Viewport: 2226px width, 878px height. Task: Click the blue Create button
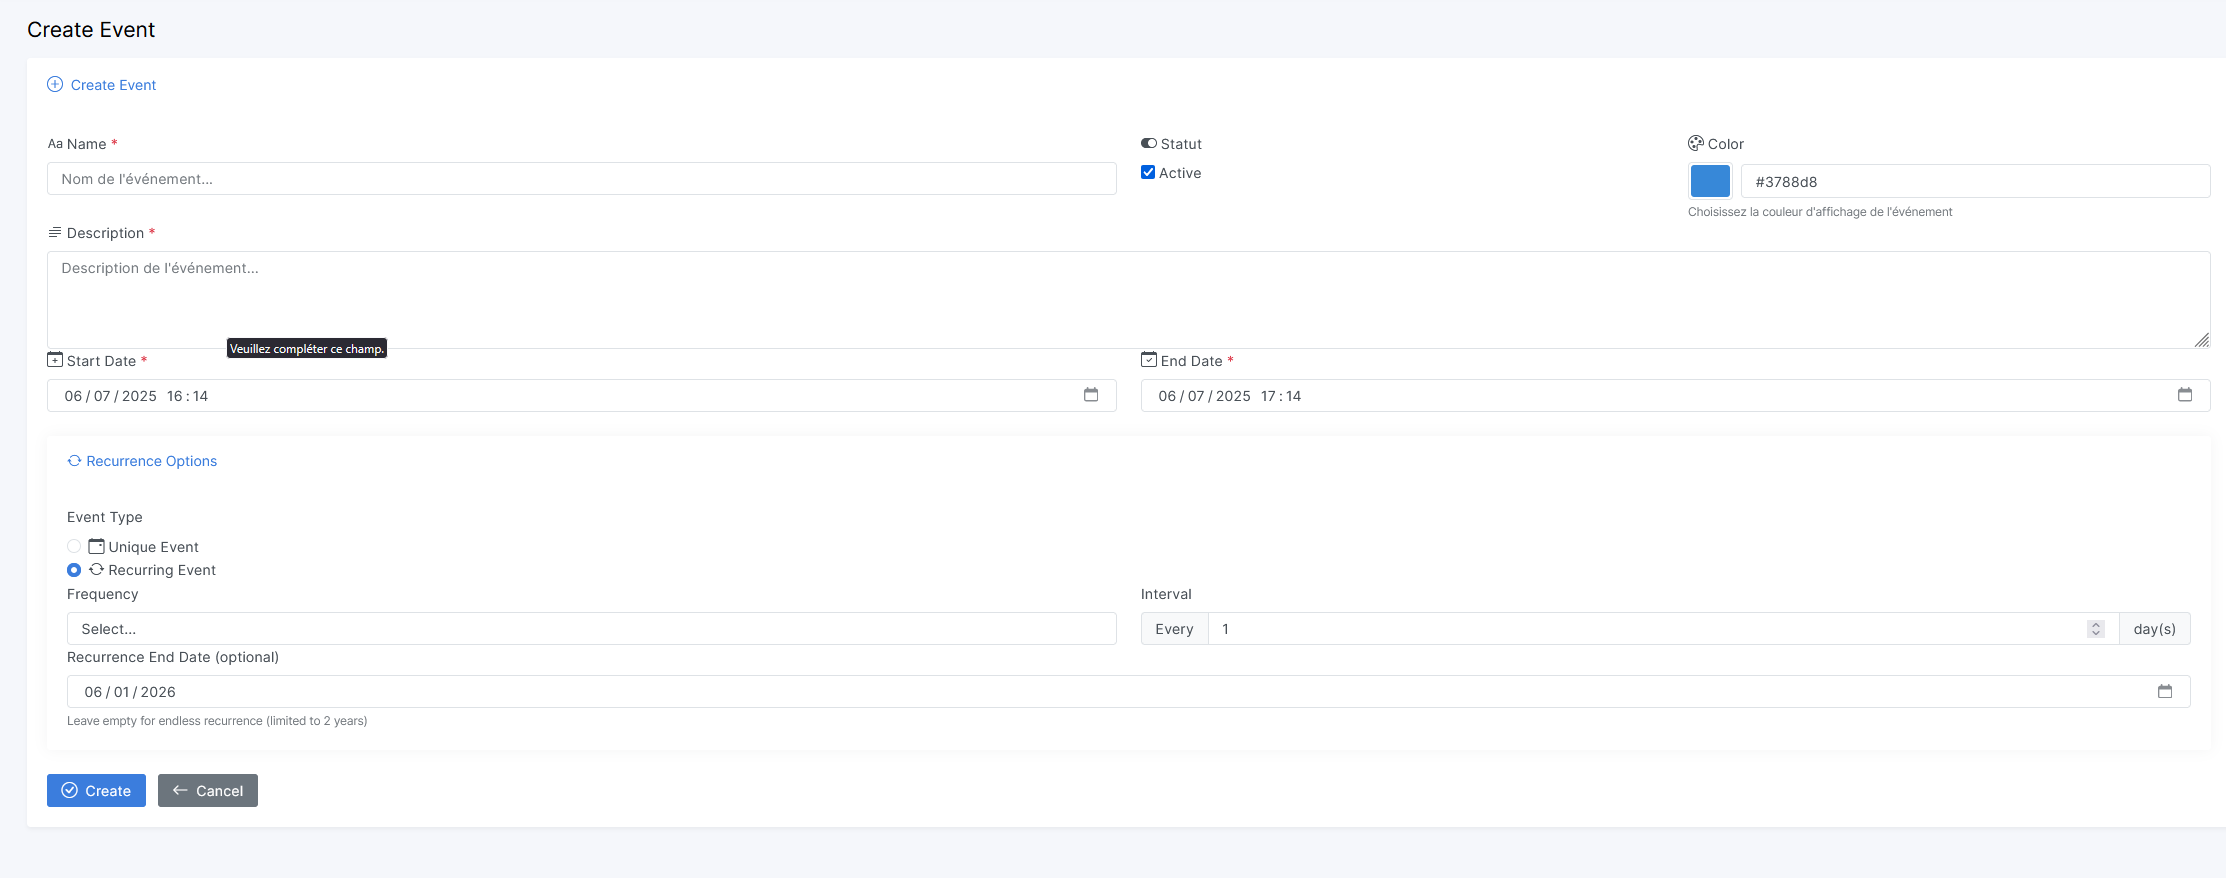pyautogui.click(x=96, y=790)
